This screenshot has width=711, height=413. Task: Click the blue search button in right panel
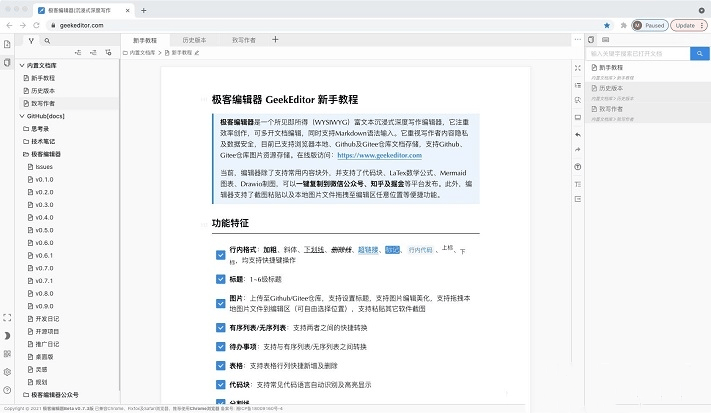coord(701,53)
